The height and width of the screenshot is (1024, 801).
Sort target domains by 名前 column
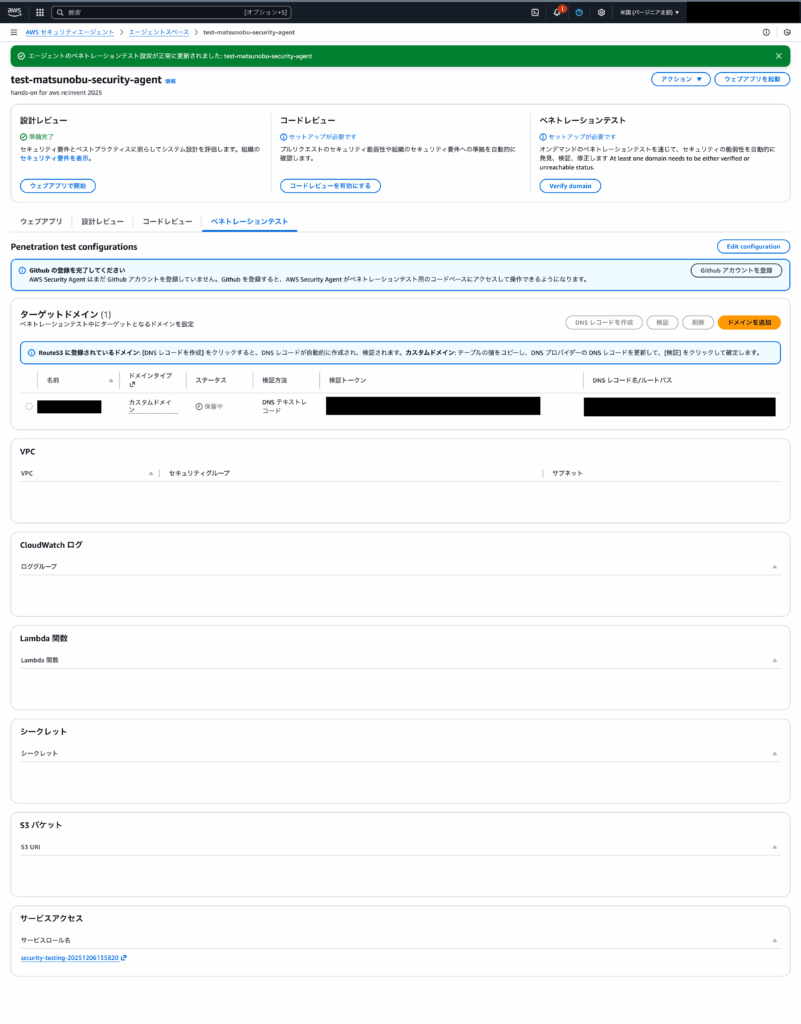click(x=111, y=380)
